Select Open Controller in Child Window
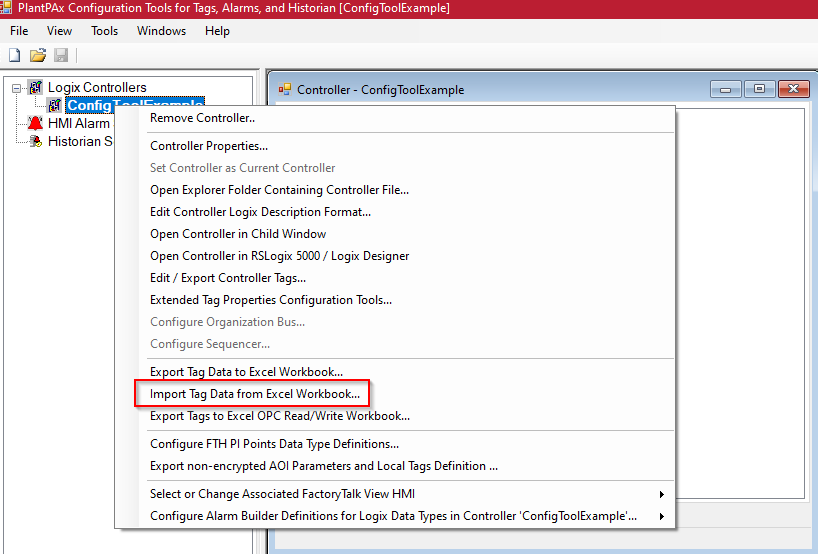818x554 pixels. 238,234
